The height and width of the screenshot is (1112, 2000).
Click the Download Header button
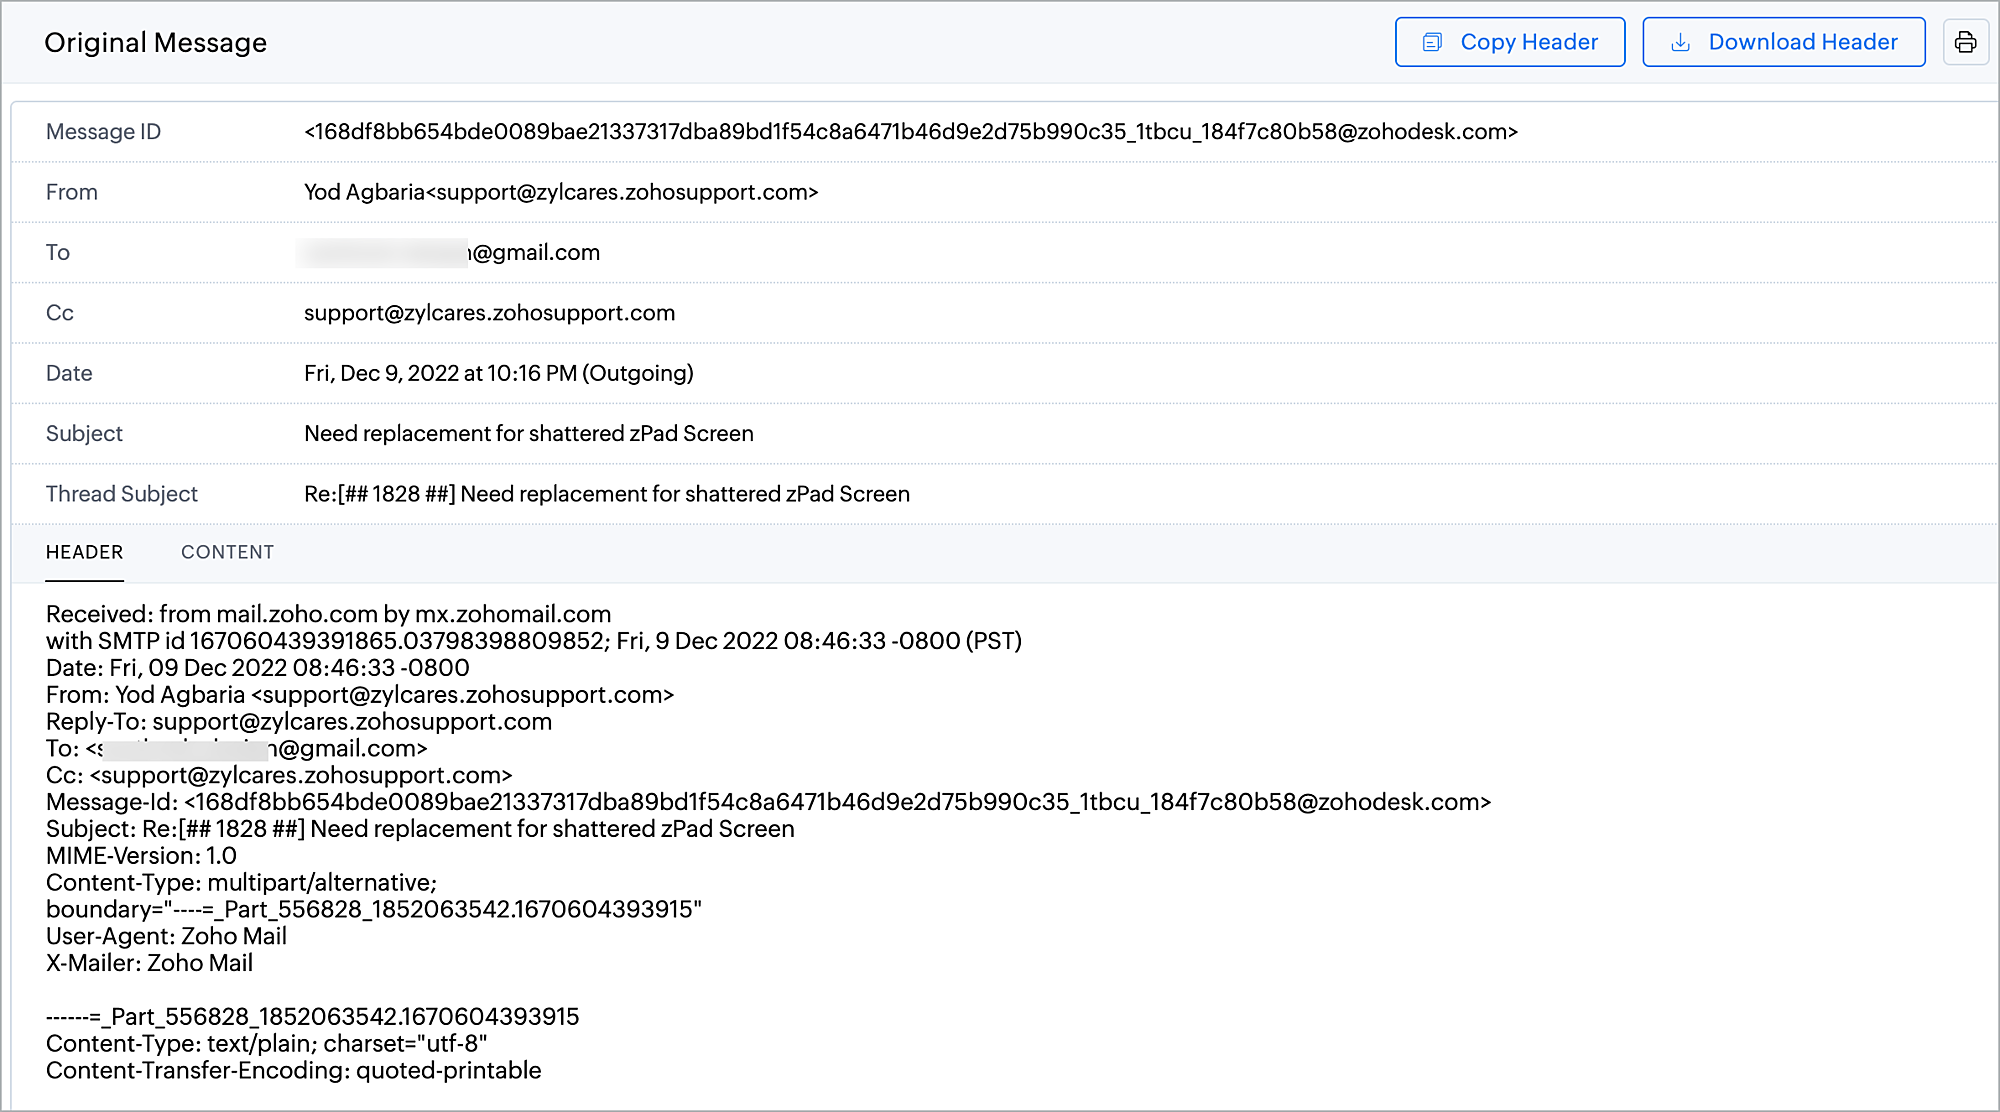pyautogui.click(x=1783, y=42)
